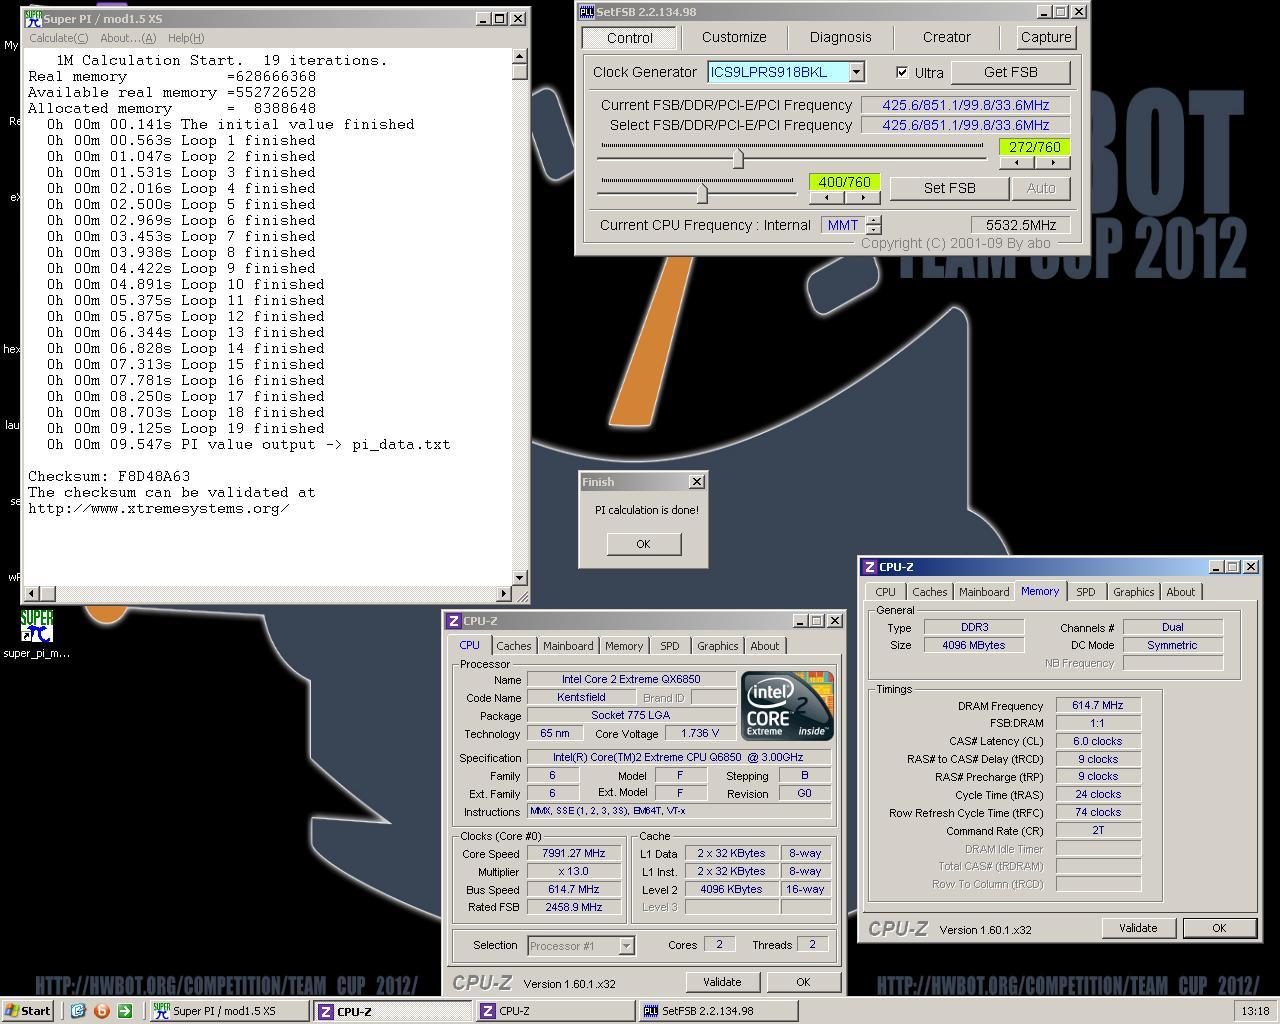Click the MMT spinner down arrow

(x=874, y=230)
